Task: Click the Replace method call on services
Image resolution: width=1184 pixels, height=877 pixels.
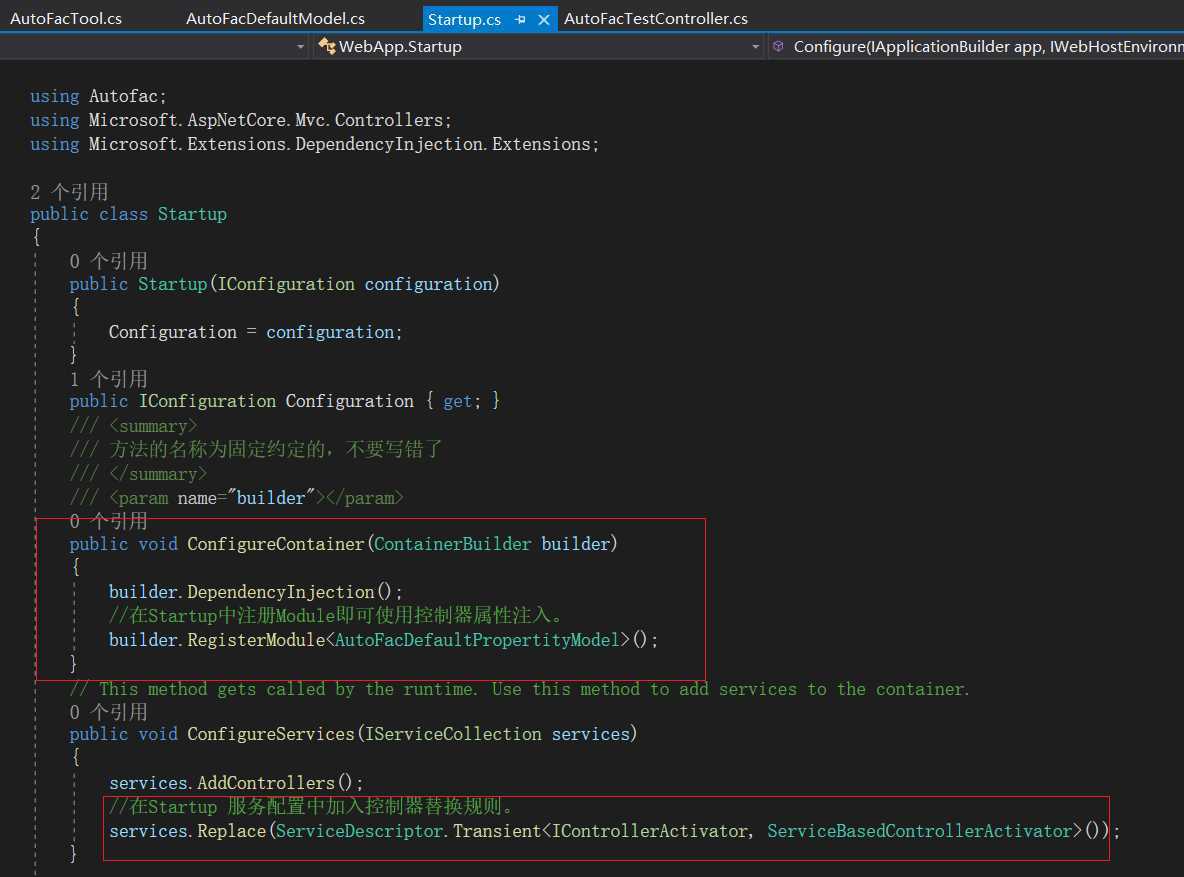Action: click(x=231, y=831)
